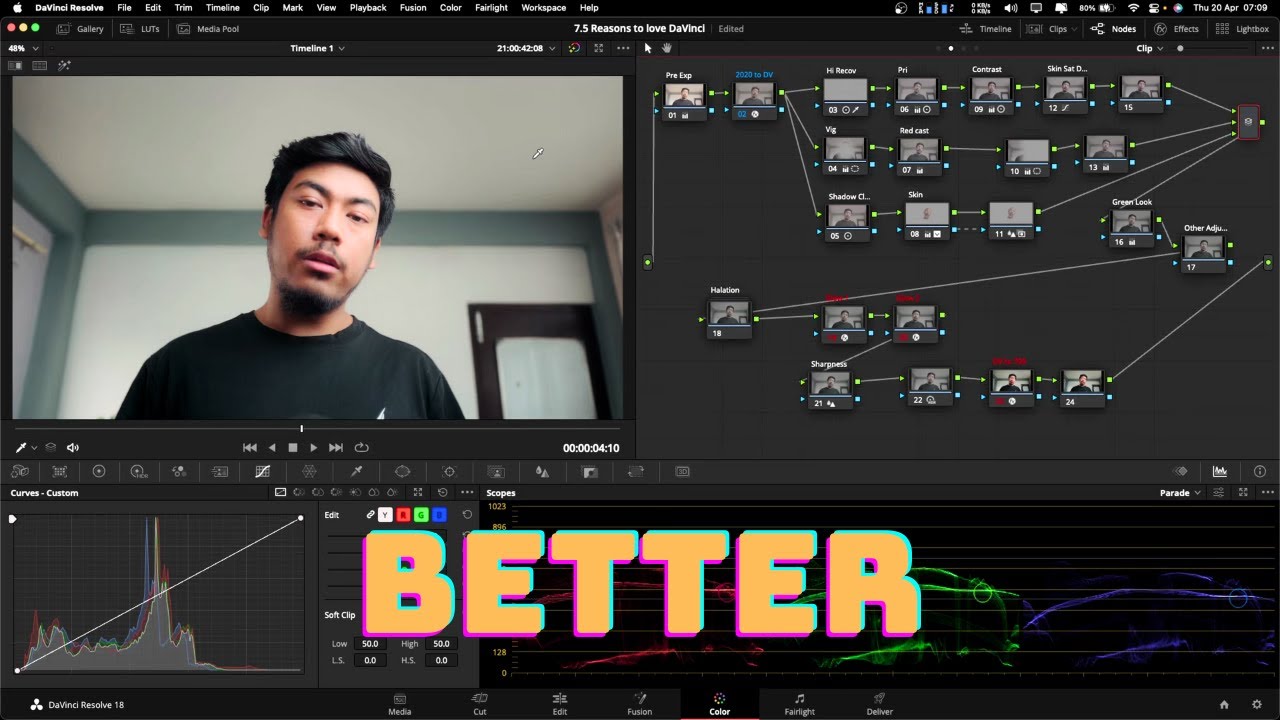This screenshot has width=1280, height=720.
Task: Switch to the Deliver page
Action: (880, 704)
